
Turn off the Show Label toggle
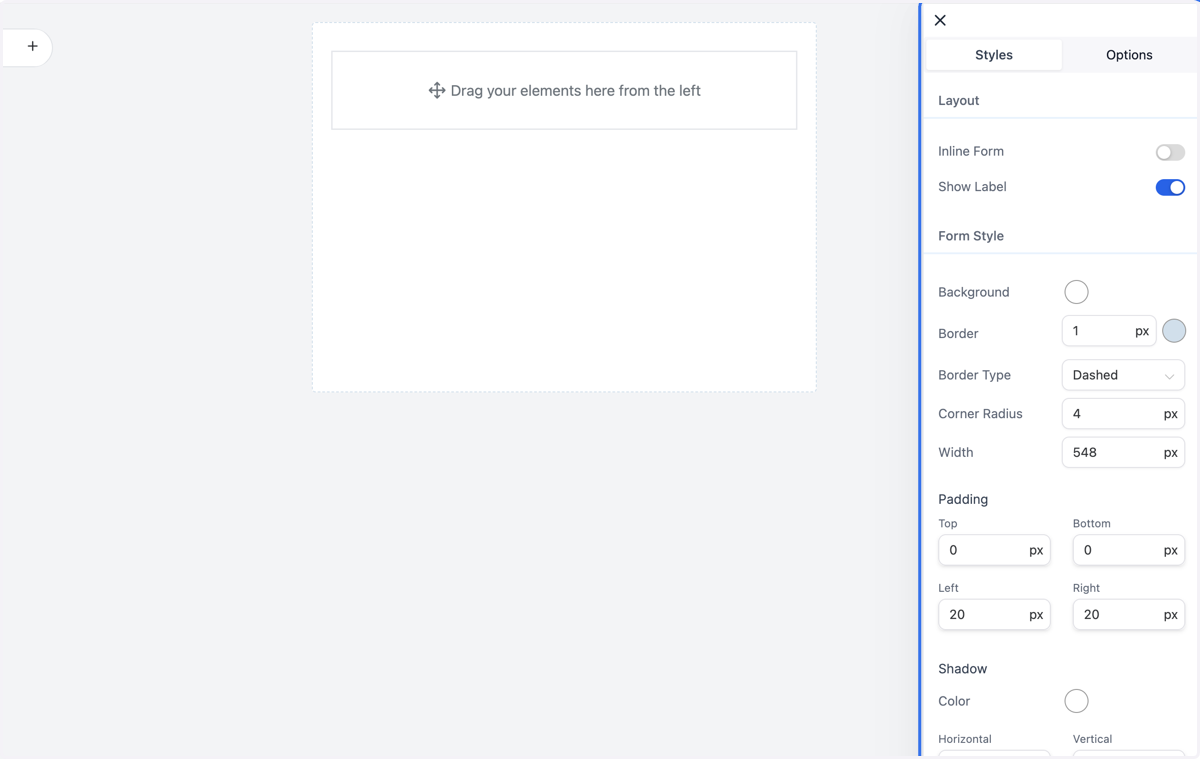[1170, 187]
